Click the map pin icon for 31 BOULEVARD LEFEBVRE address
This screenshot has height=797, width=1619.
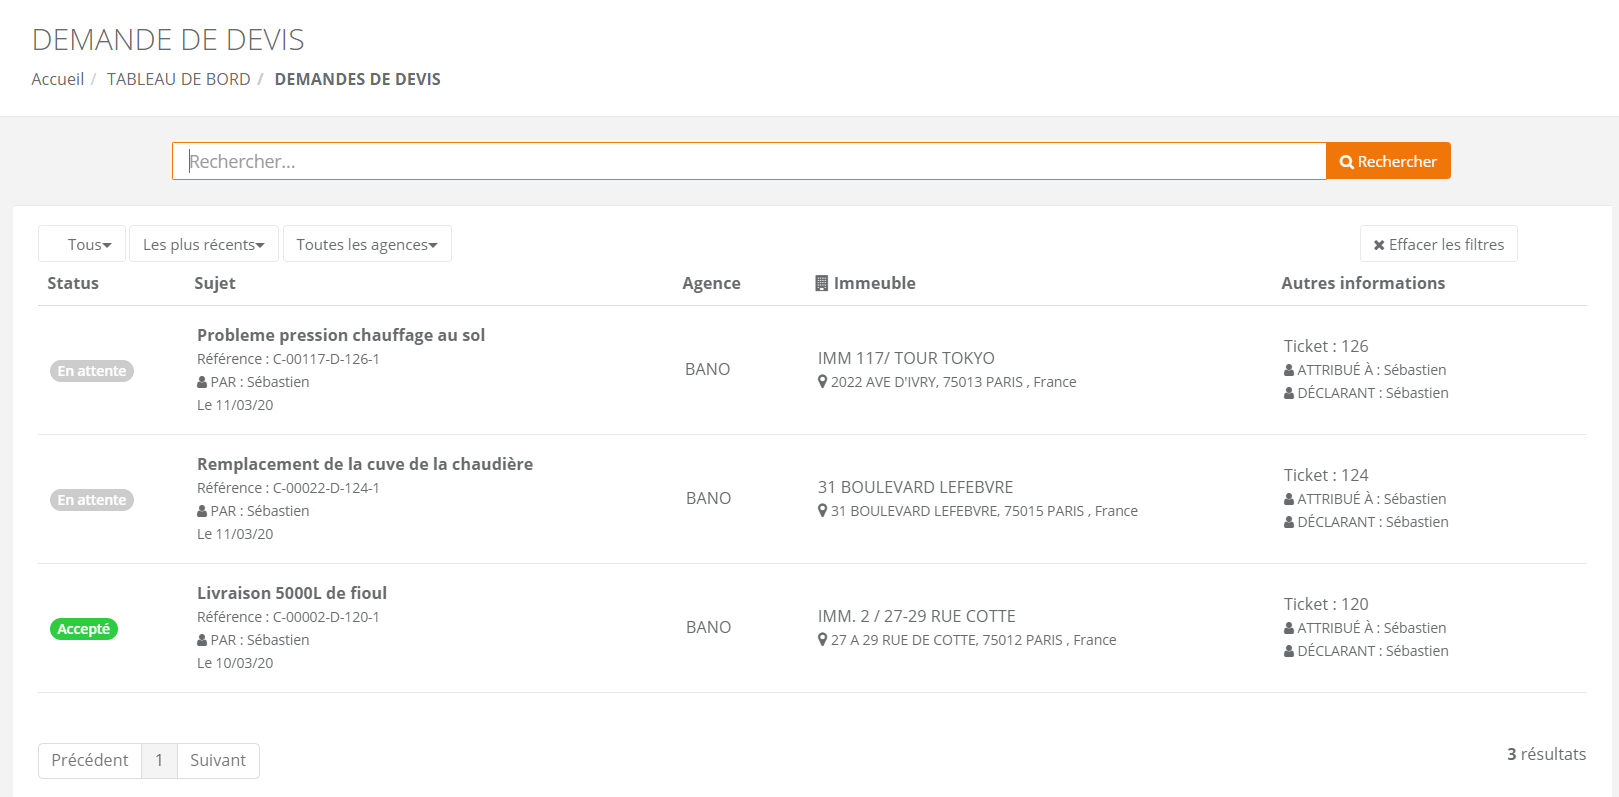(x=822, y=511)
